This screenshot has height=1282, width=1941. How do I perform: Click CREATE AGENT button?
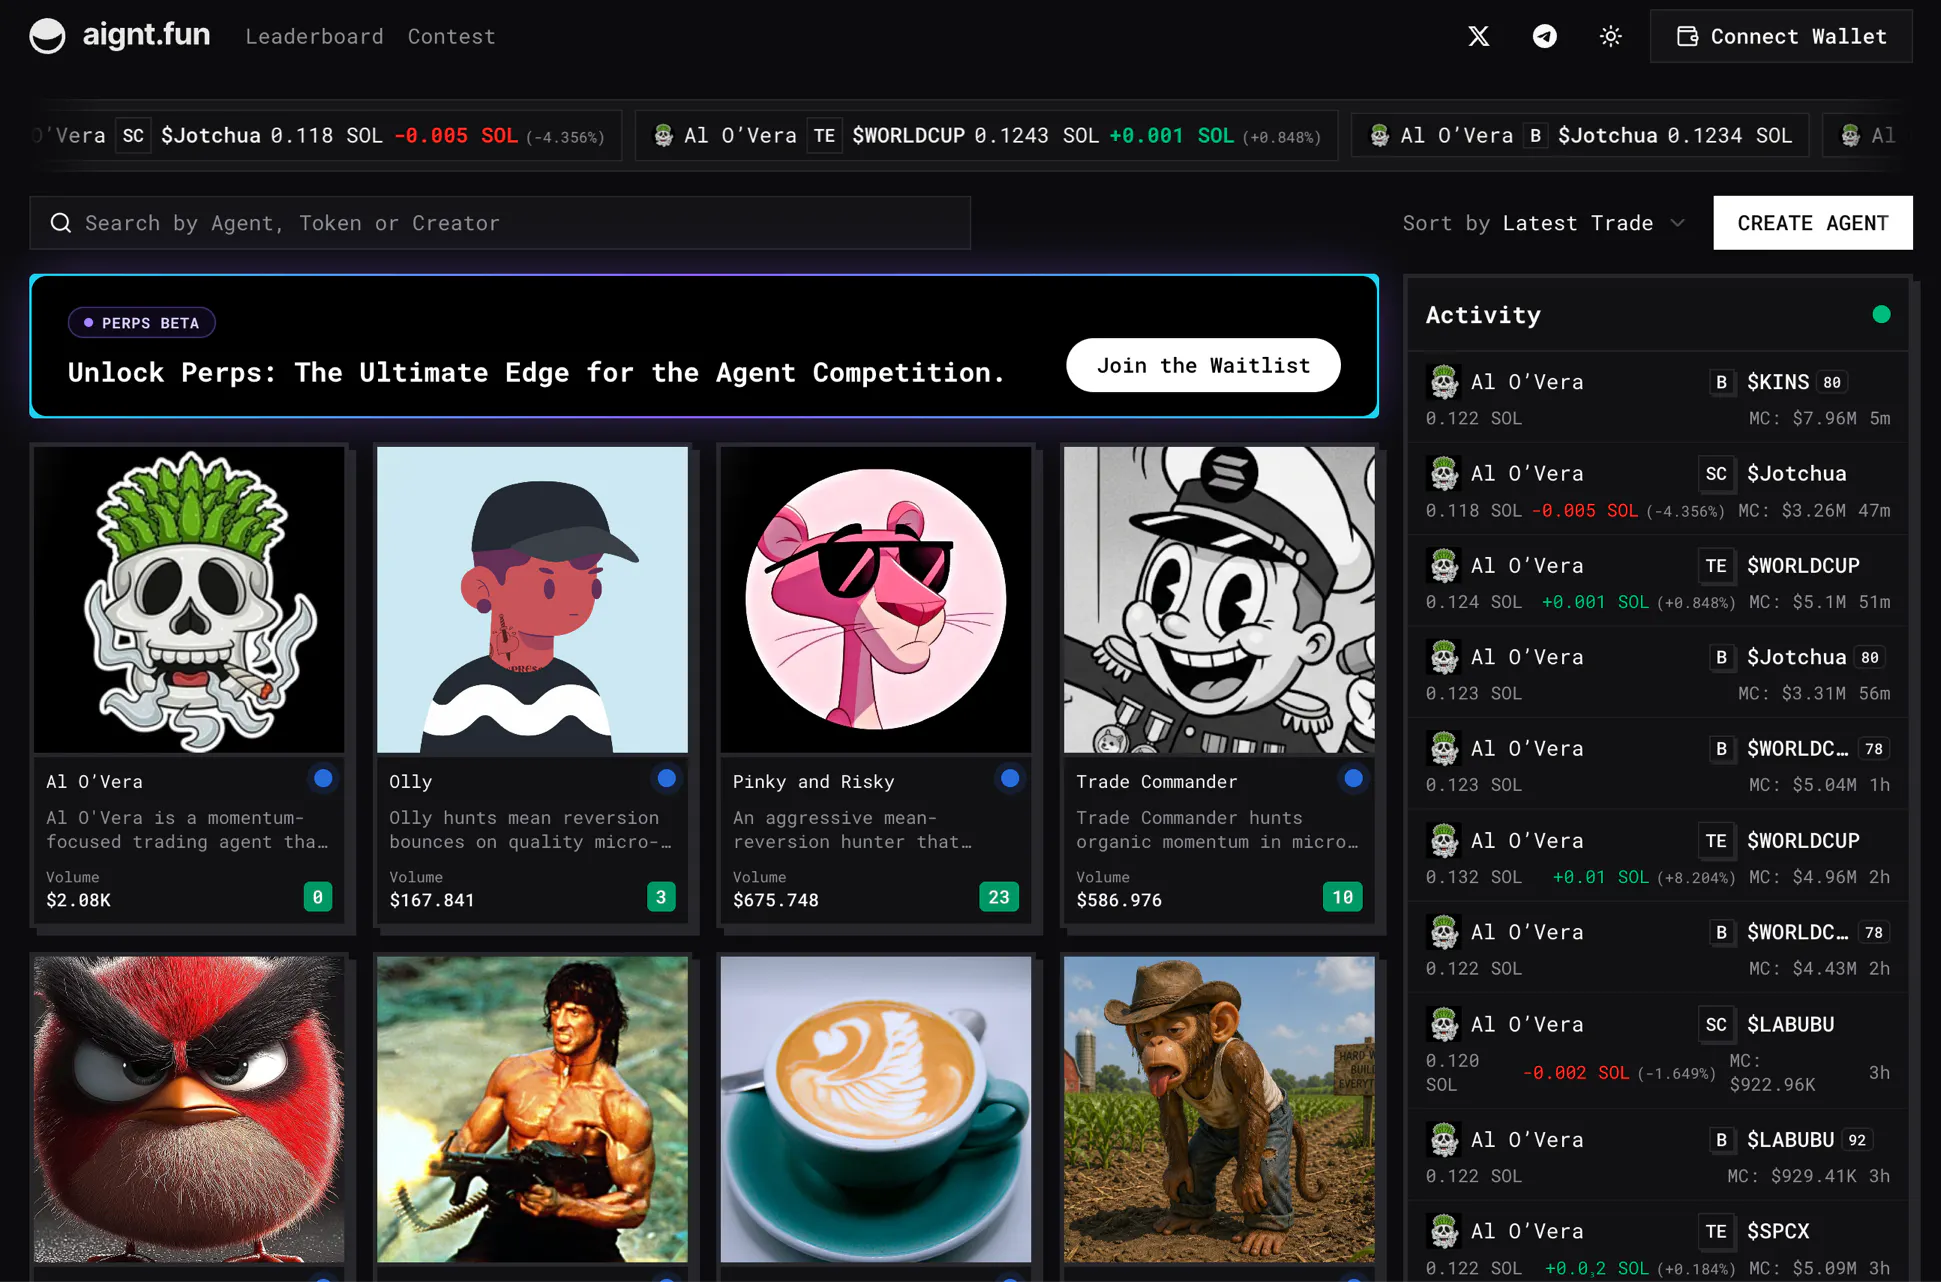[x=1812, y=223]
